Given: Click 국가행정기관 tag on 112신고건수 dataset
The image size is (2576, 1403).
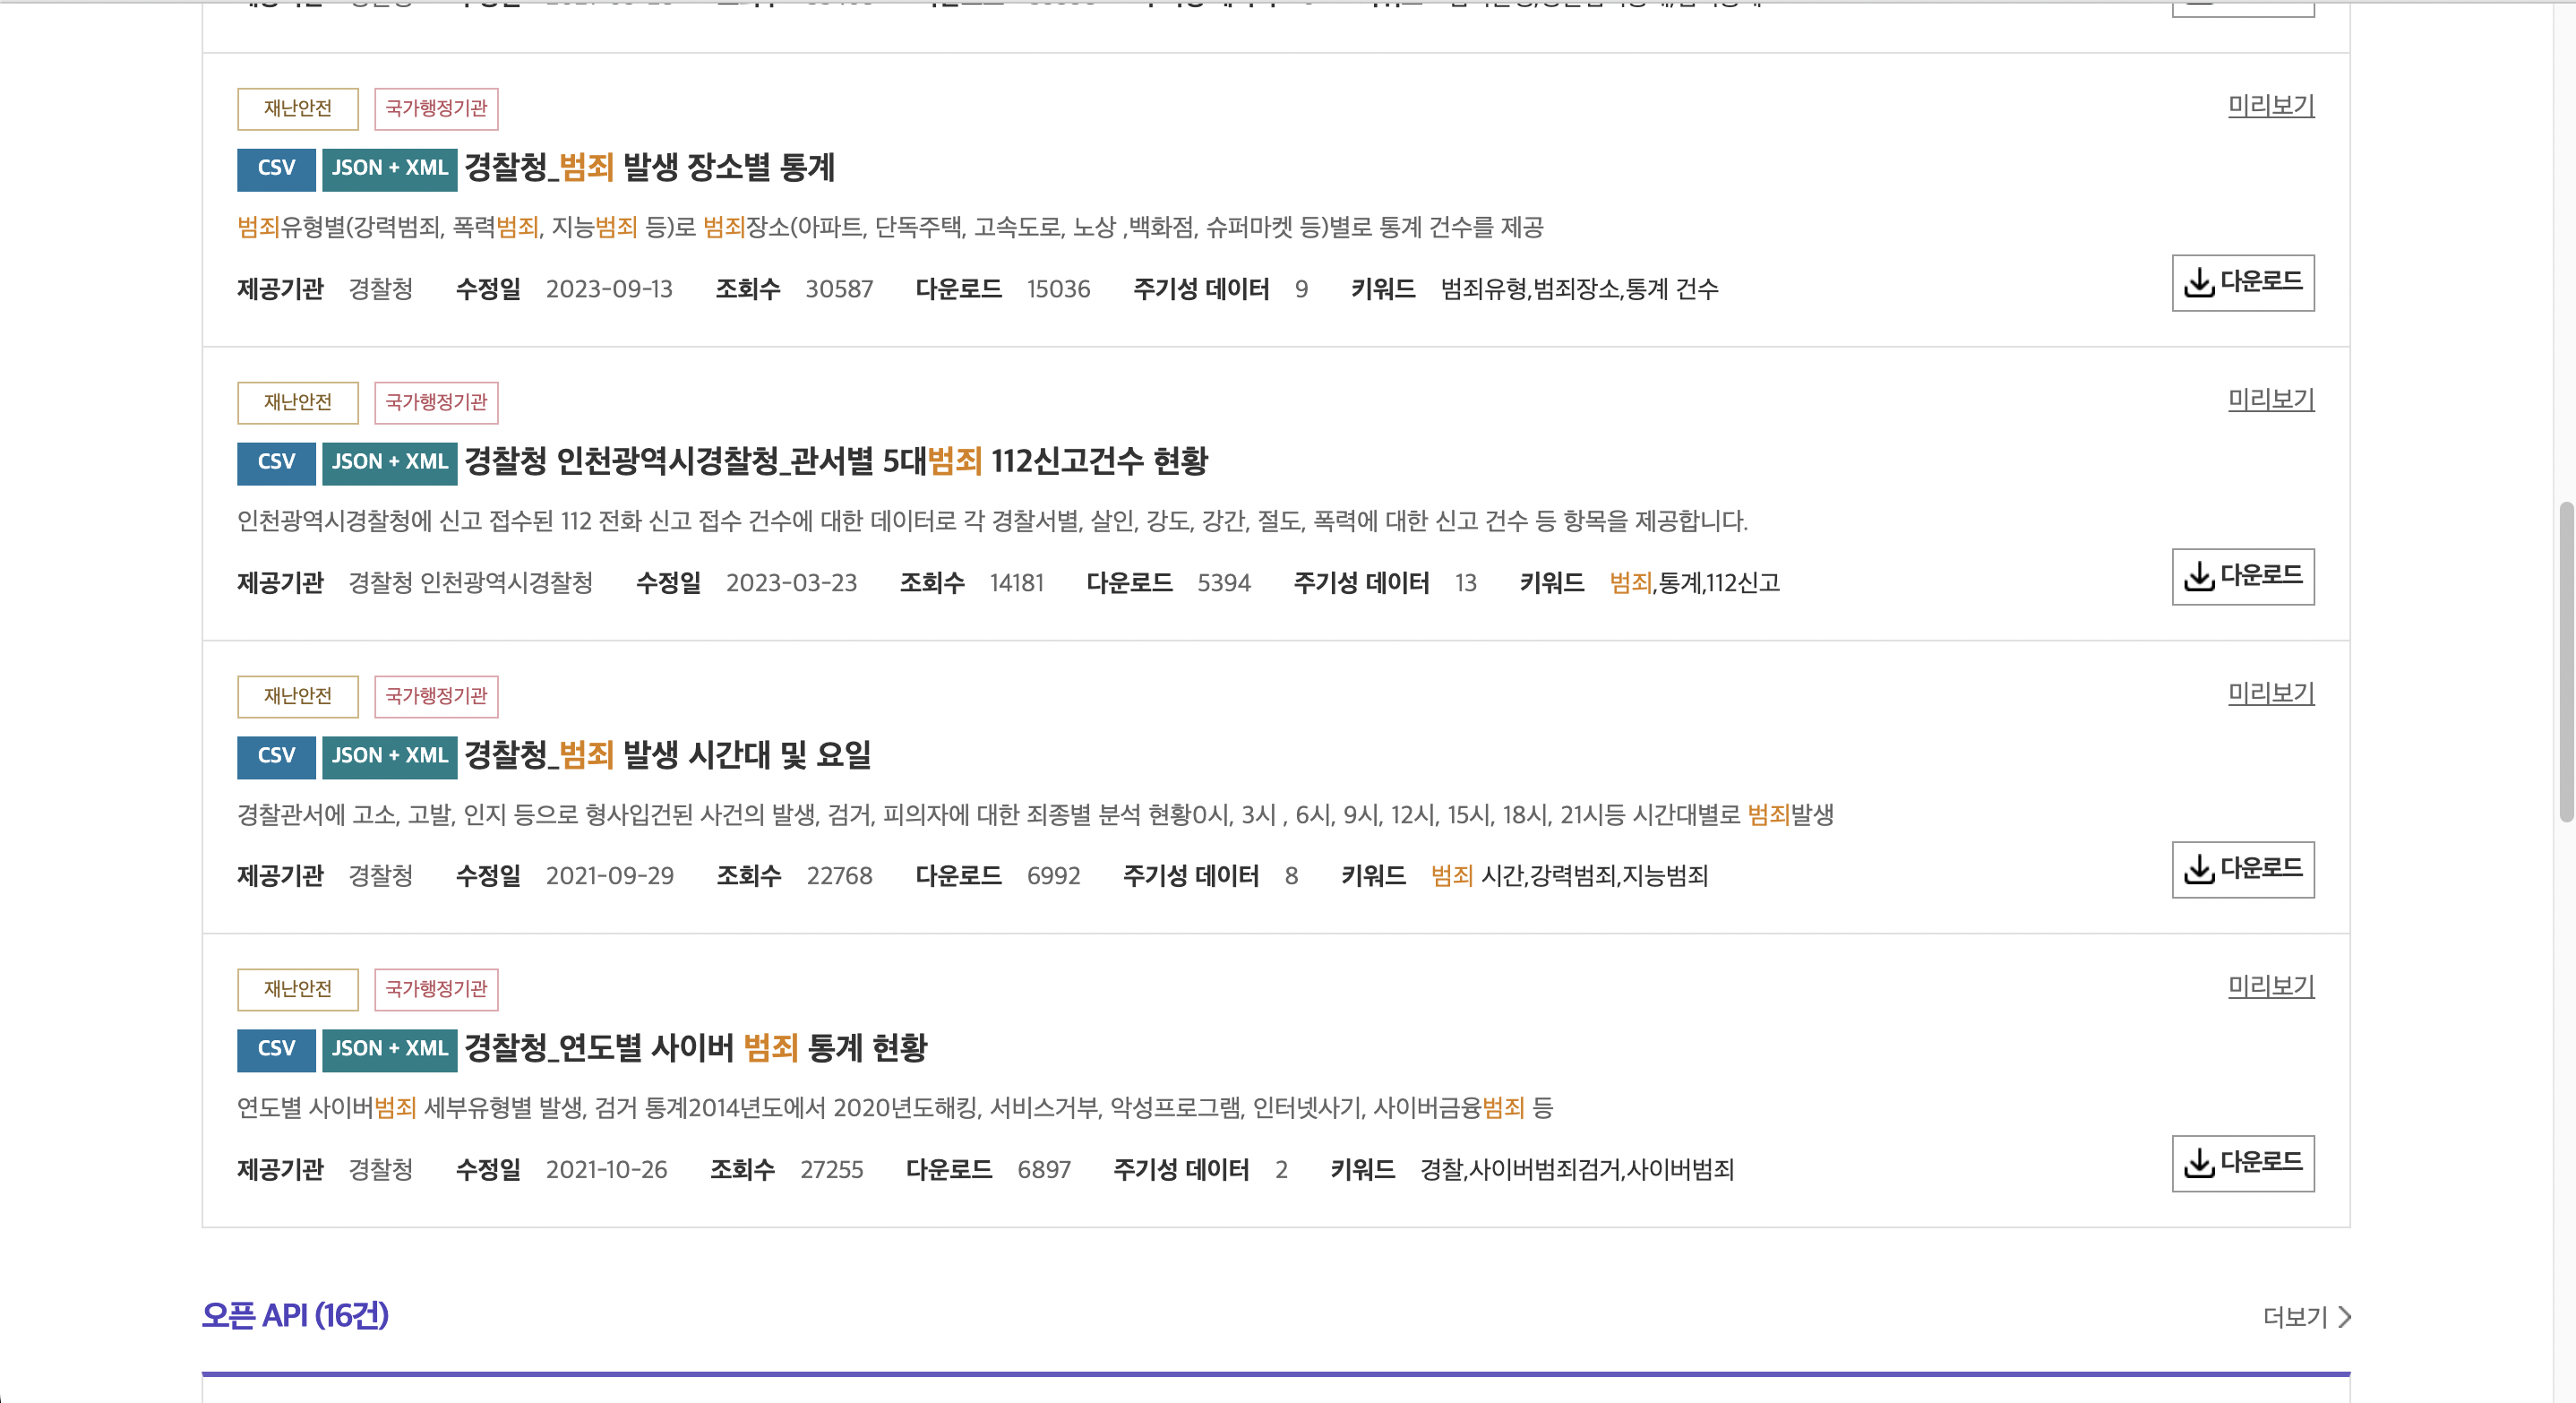Looking at the screenshot, I should (436, 403).
